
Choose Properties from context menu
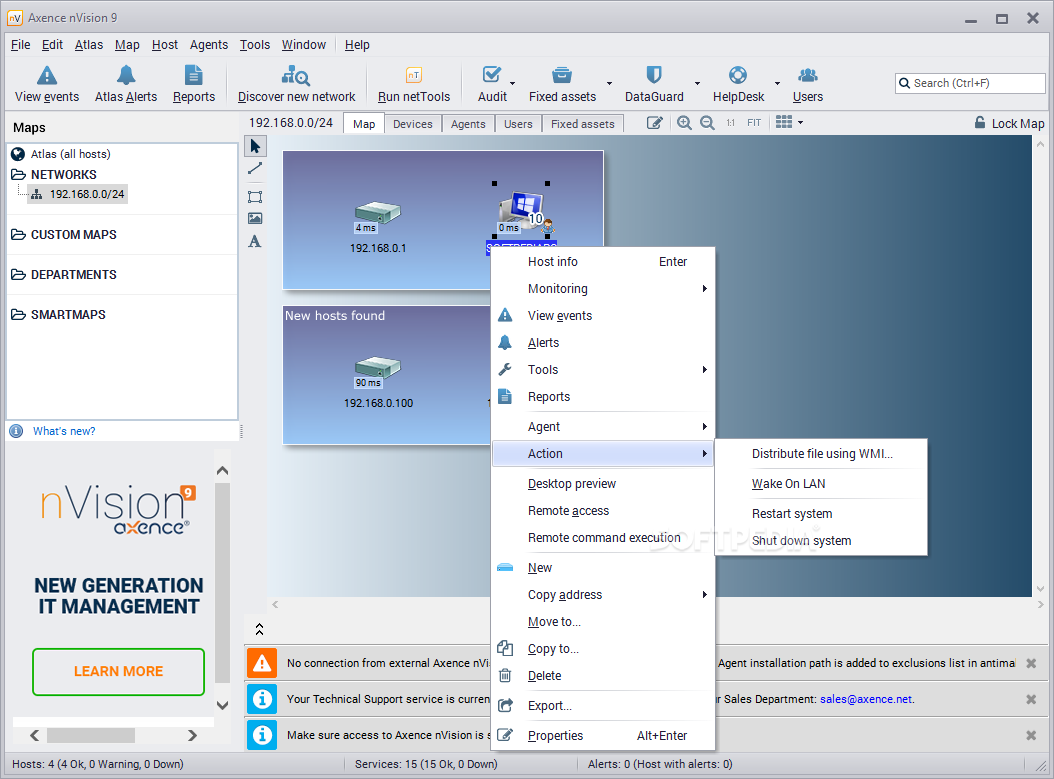[x=603, y=736]
